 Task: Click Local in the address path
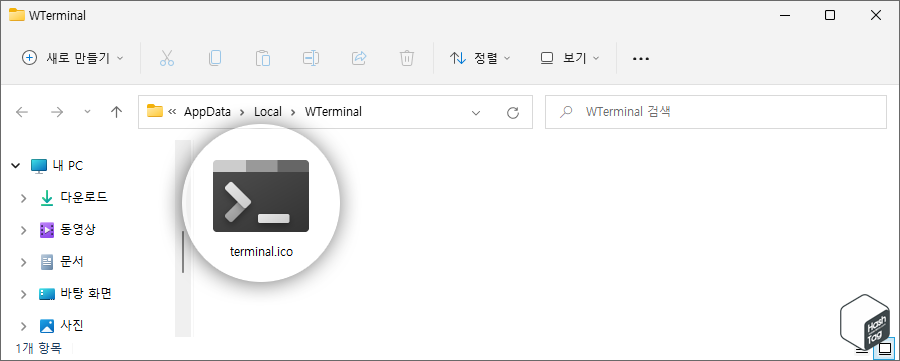(268, 112)
